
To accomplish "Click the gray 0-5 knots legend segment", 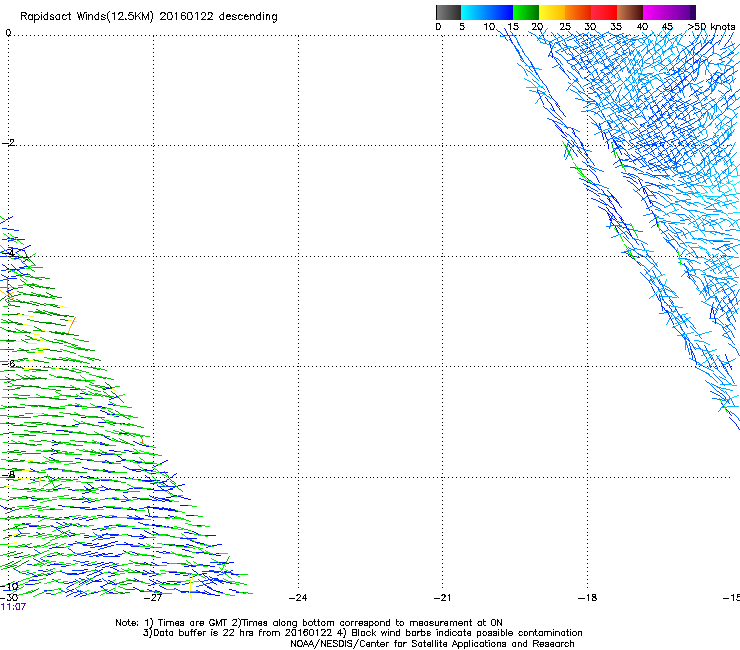I will coord(448,12).
